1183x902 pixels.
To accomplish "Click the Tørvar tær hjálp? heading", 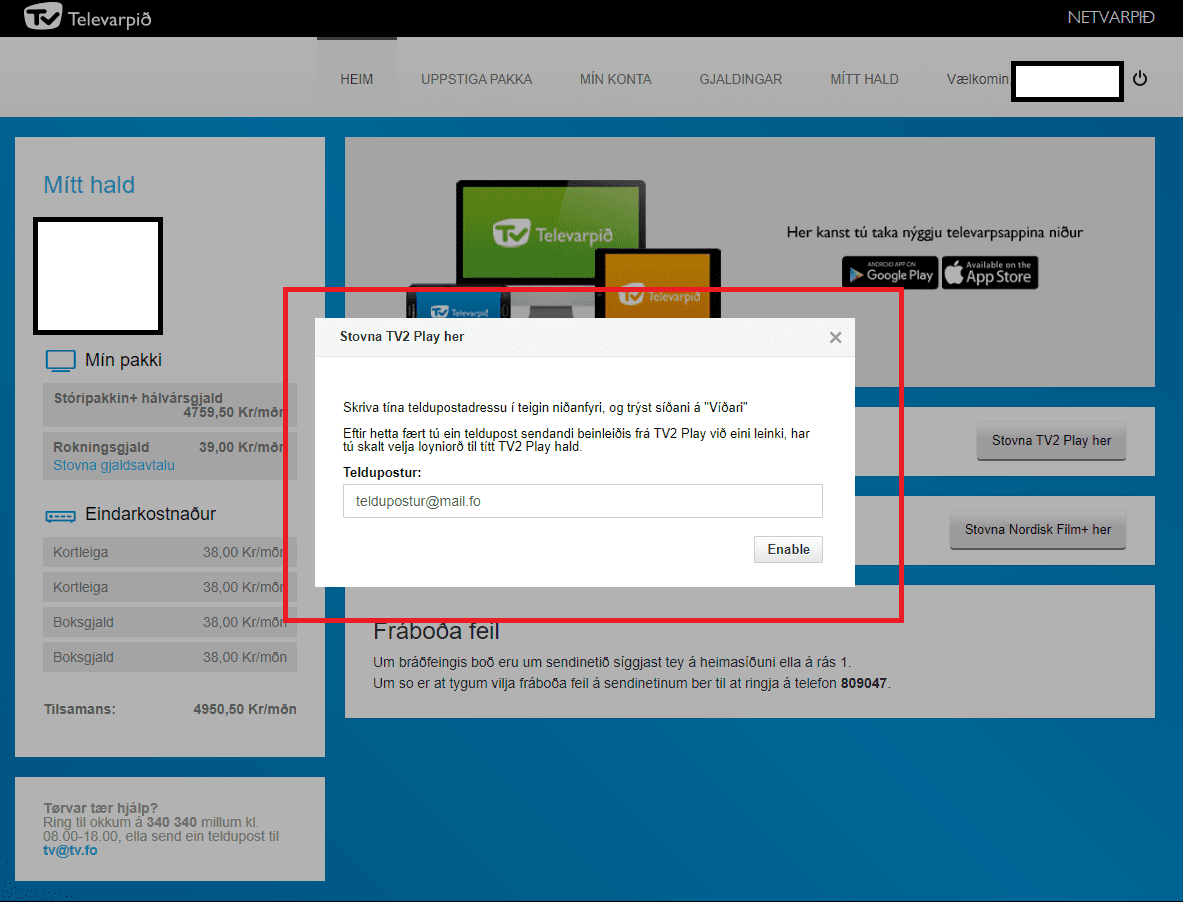I will click(x=100, y=808).
